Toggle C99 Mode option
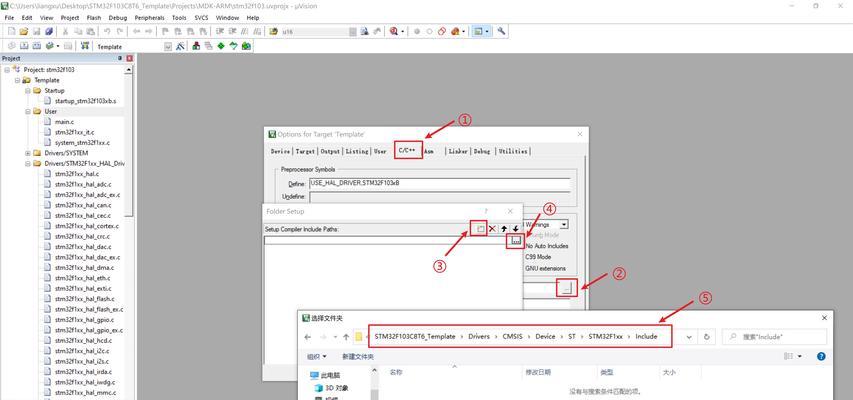Image resolution: width=853 pixels, height=400 pixels. [538, 257]
